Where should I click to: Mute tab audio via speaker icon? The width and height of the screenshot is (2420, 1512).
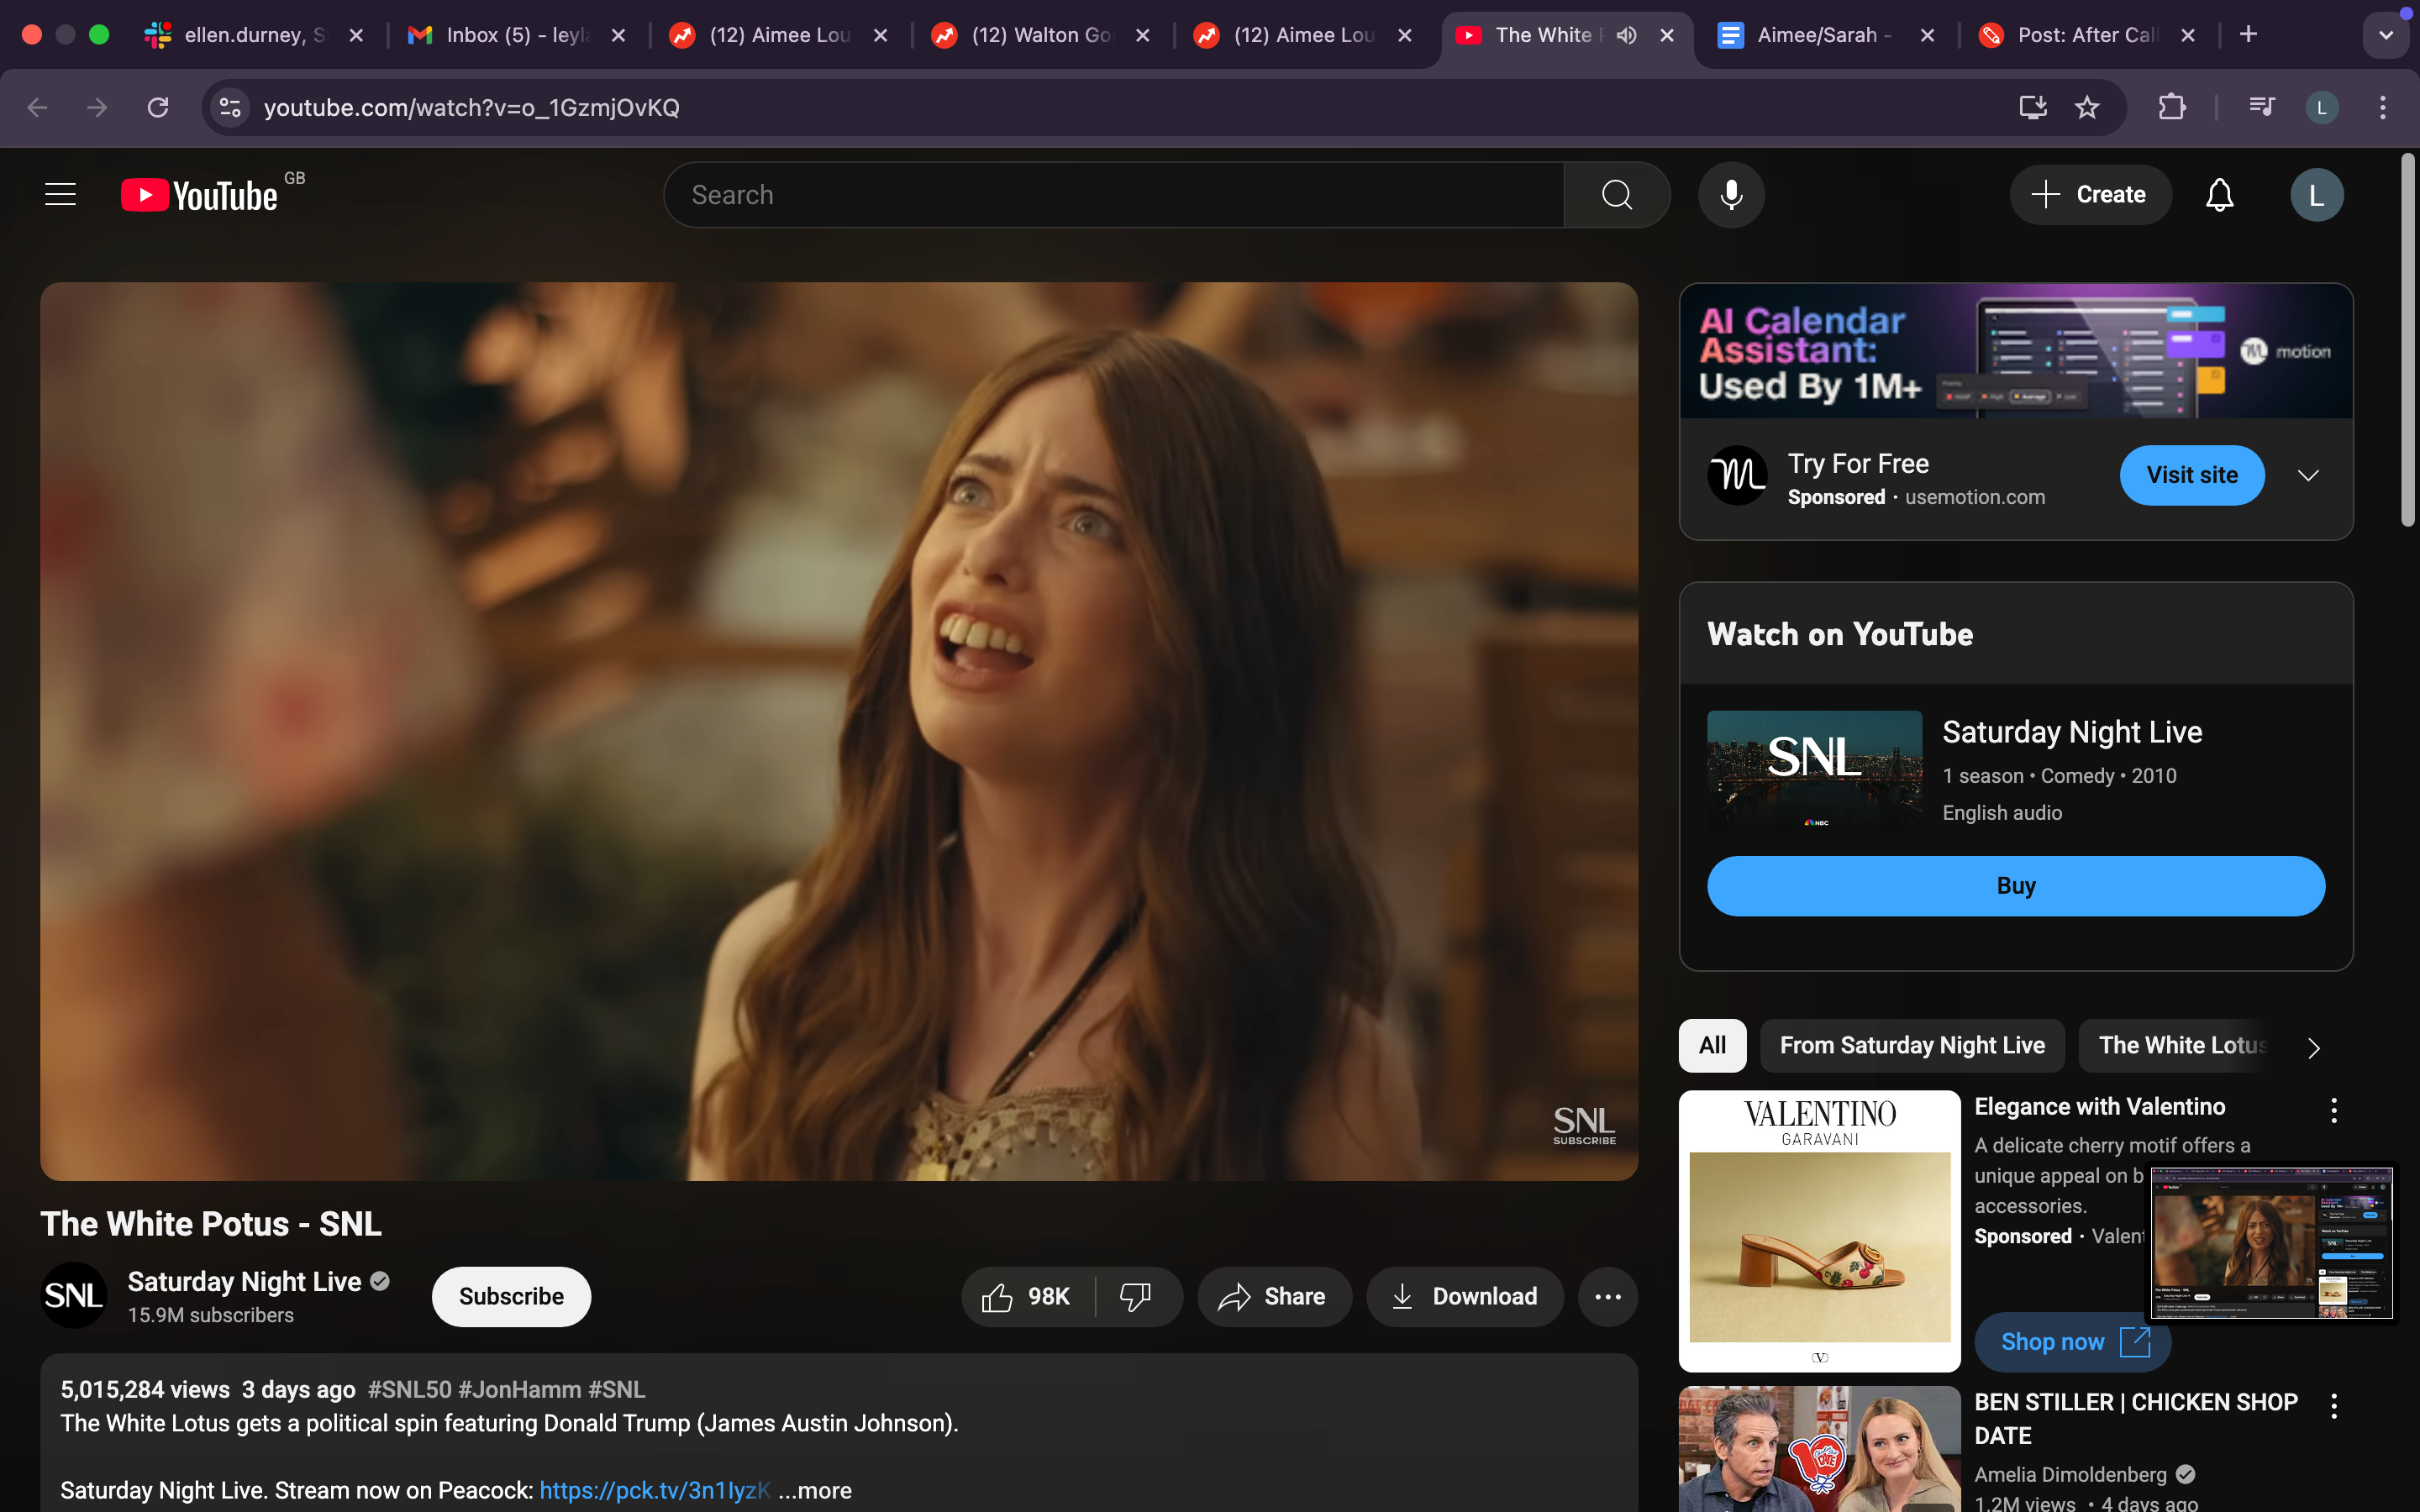pos(1627,35)
